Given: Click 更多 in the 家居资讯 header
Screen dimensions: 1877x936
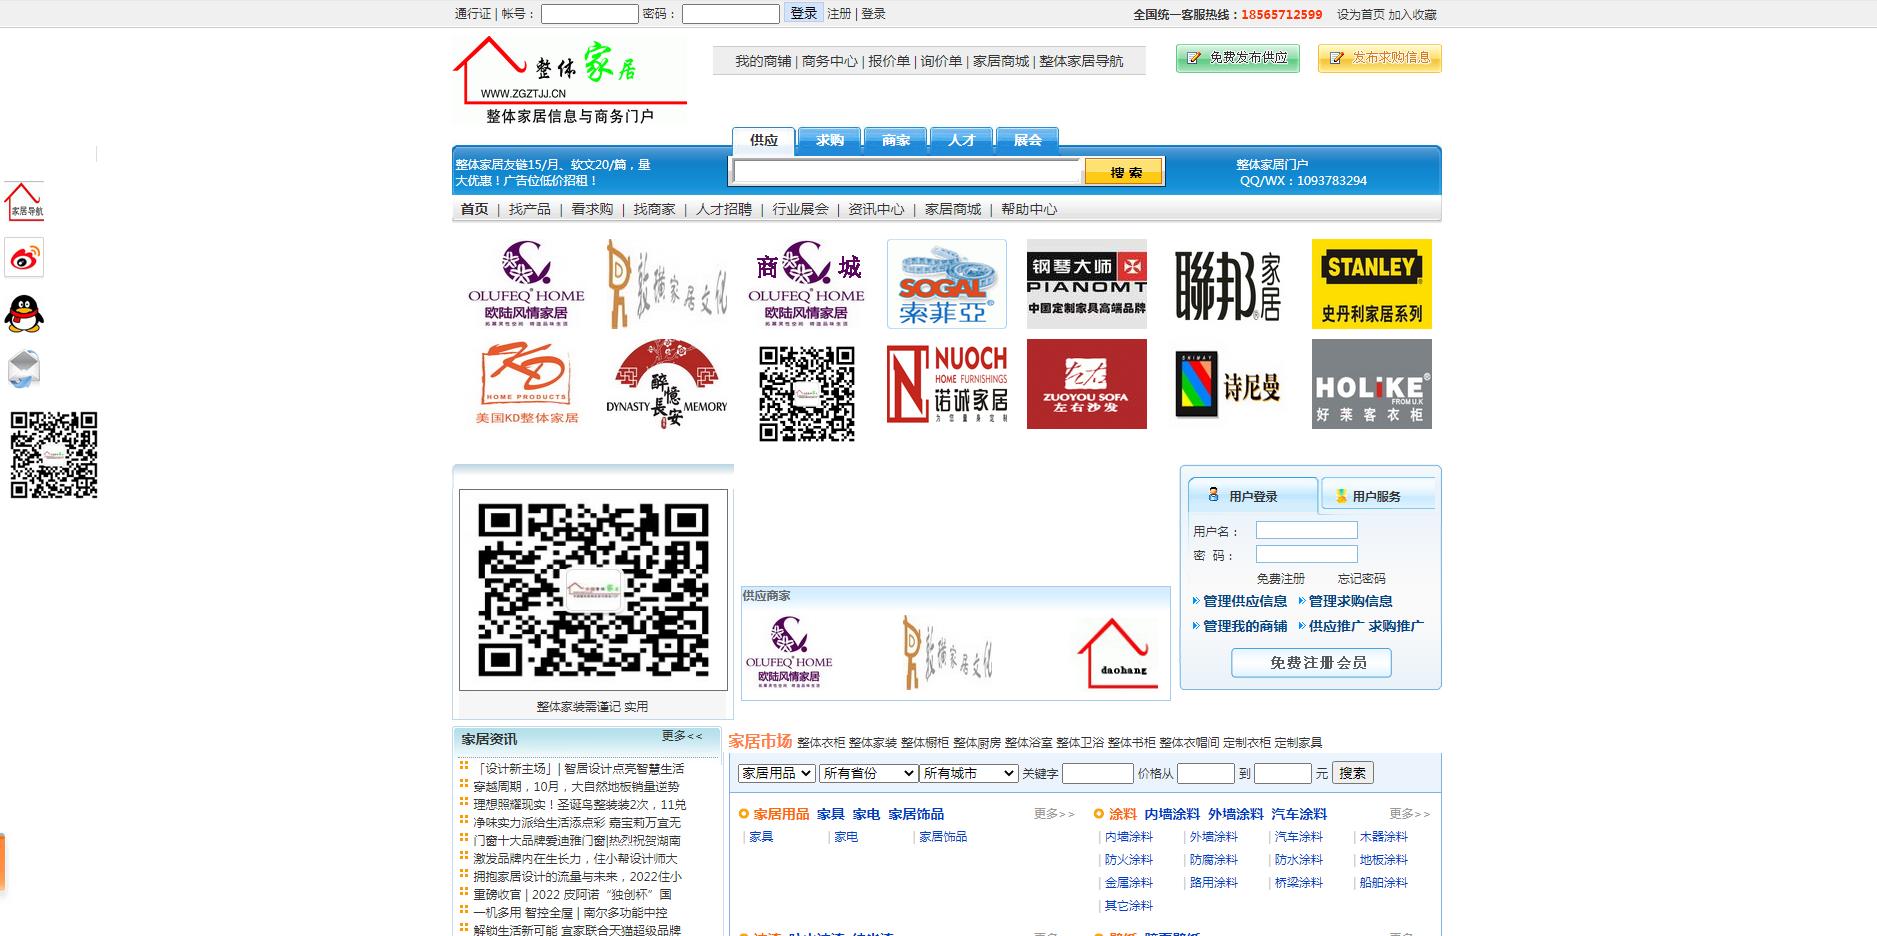Looking at the screenshot, I should point(681,736).
